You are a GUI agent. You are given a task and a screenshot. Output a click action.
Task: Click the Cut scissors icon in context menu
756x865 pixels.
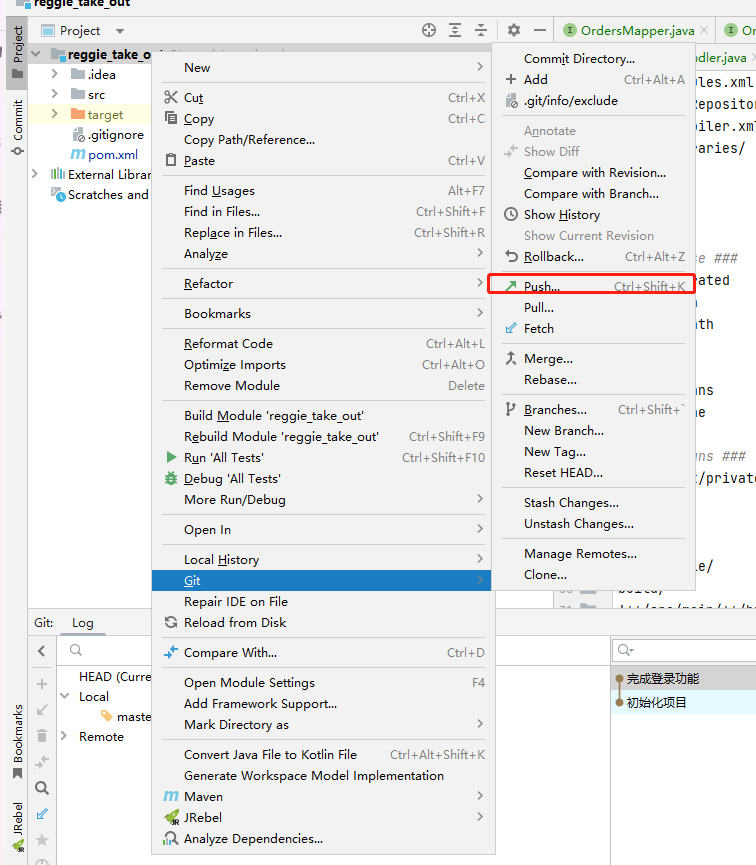[x=171, y=98]
